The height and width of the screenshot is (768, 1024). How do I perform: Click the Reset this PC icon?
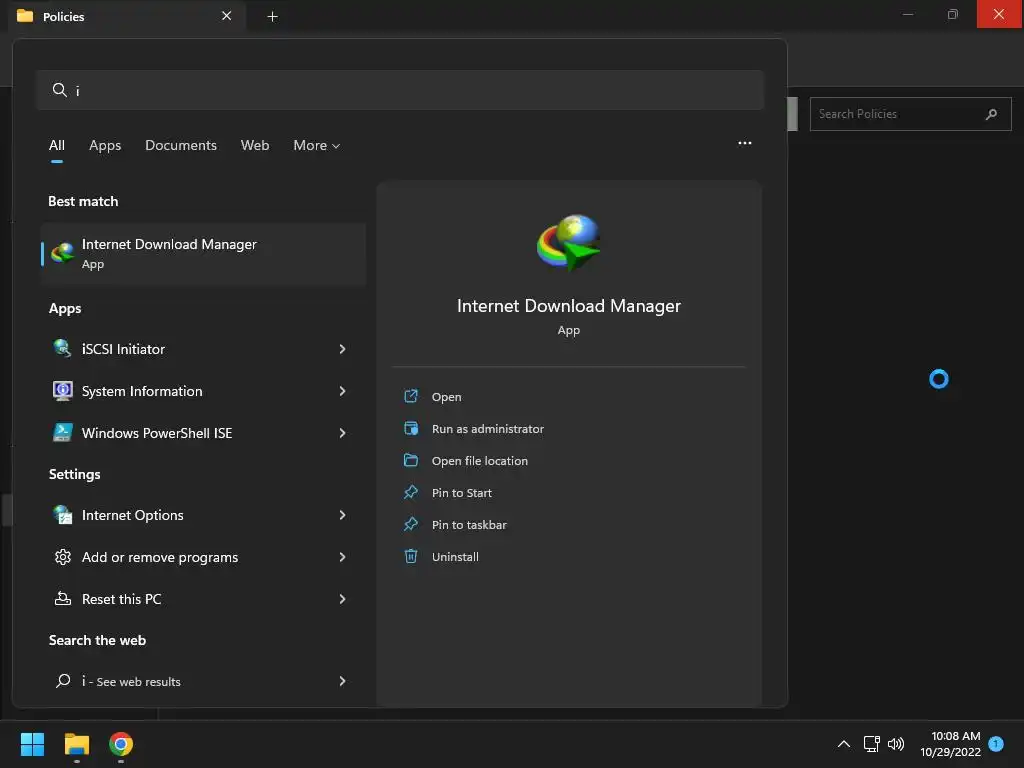click(x=62, y=598)
